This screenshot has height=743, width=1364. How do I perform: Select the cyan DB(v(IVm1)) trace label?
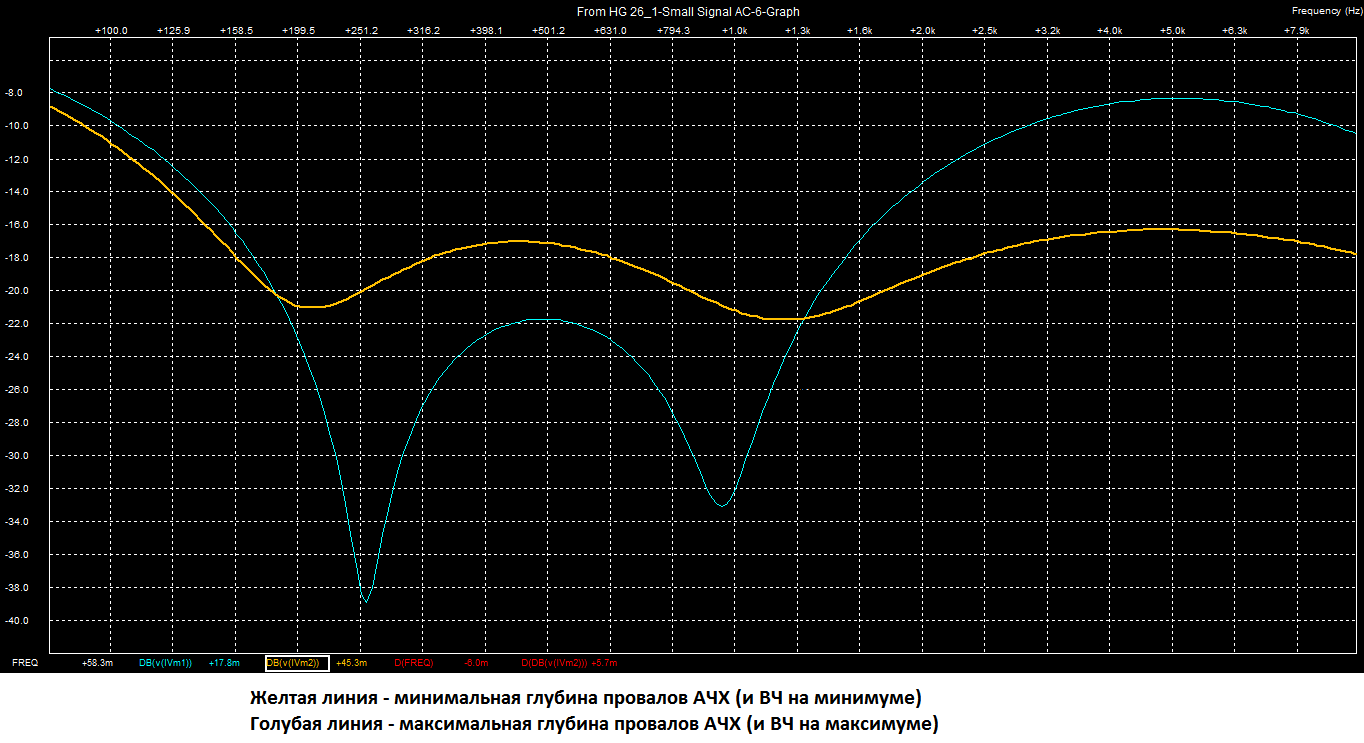[165, 662]
